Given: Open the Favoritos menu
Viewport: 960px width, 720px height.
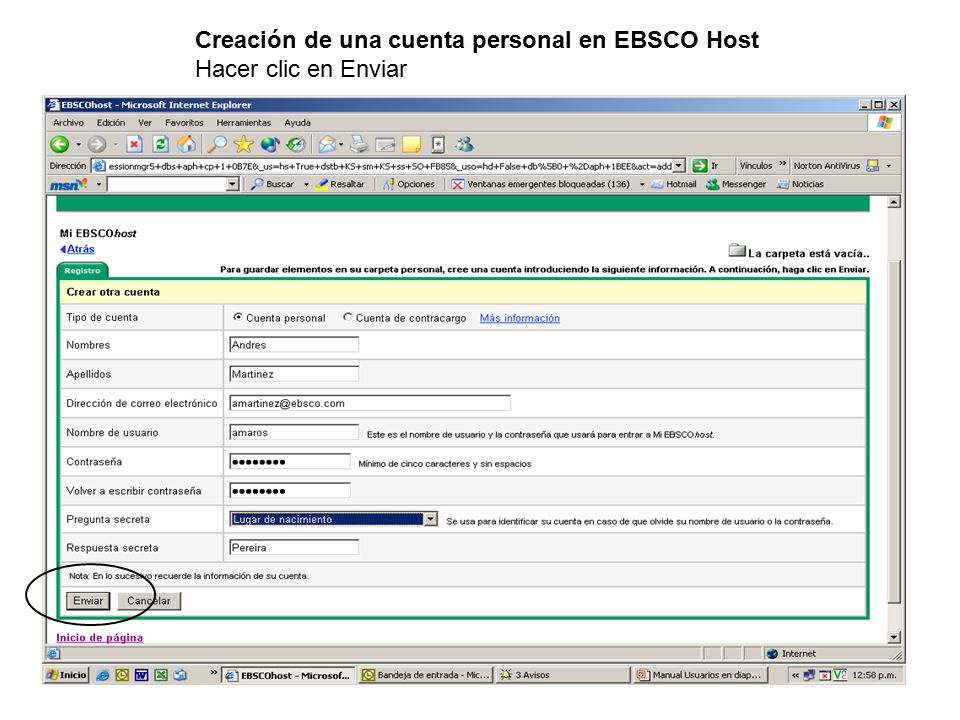Looking at the screenshot, I should pyautogui.click(x=184, y=122).
